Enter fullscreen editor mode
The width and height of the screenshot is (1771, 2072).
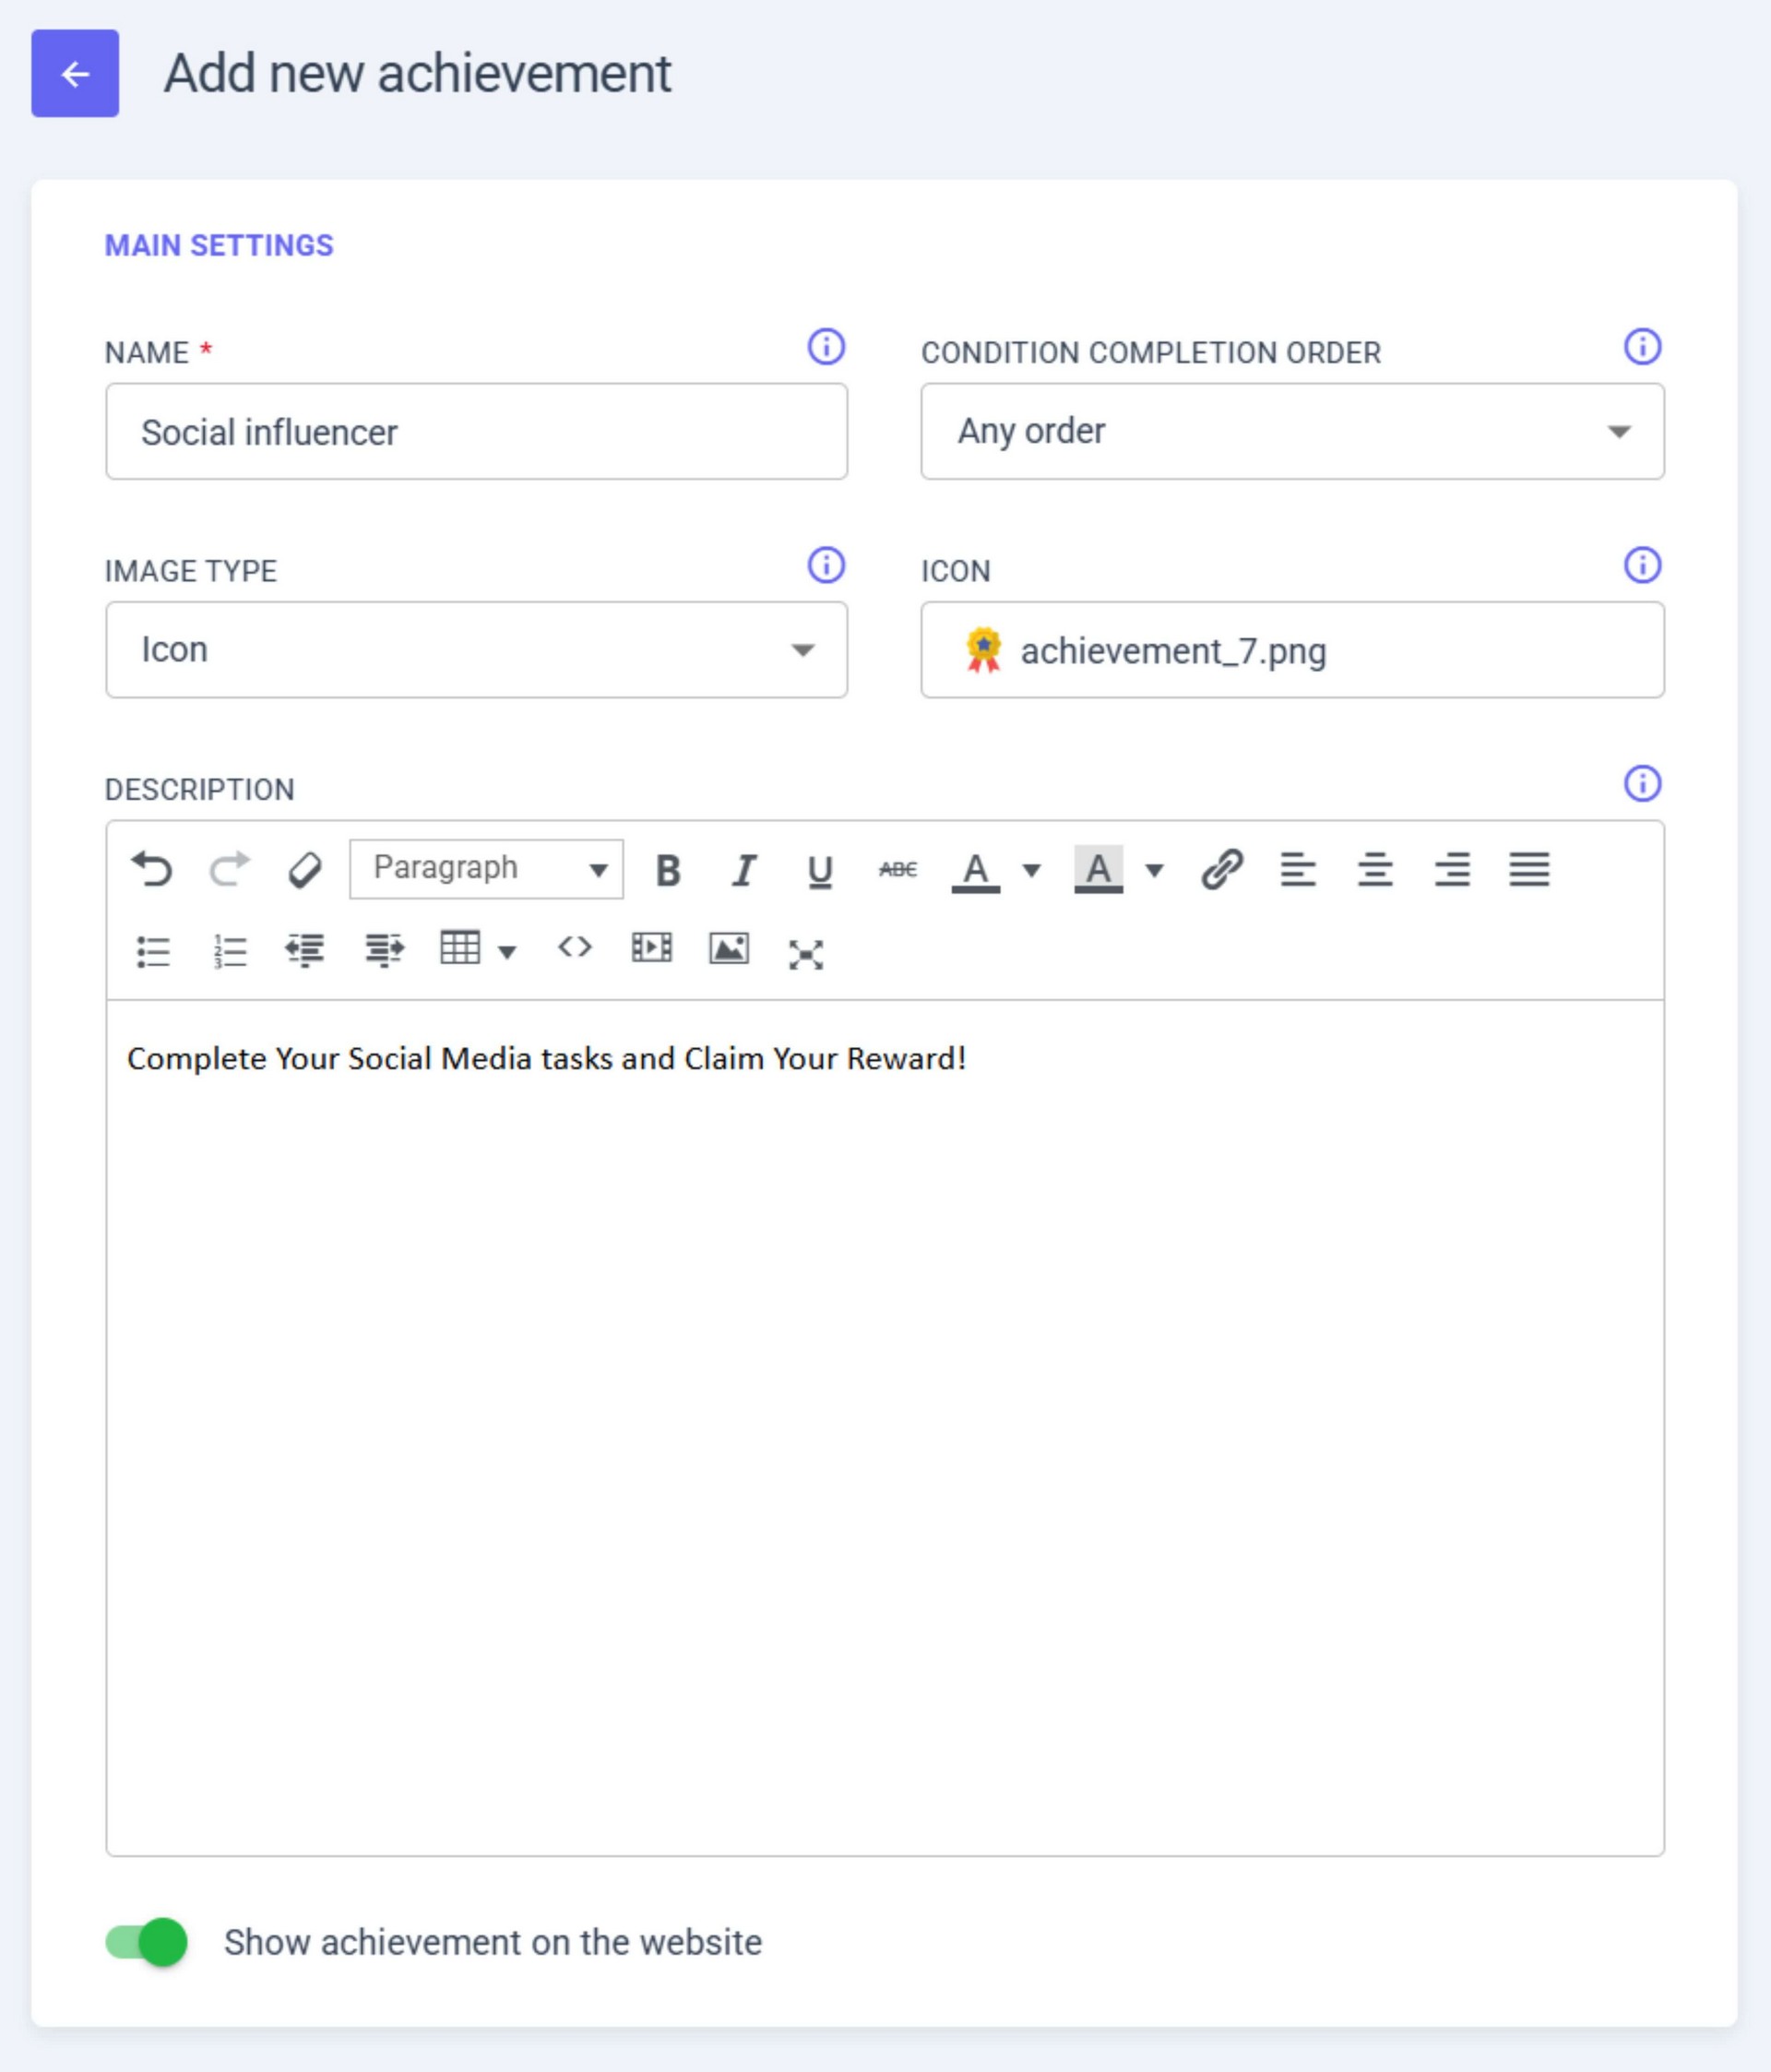pos(805,954)
